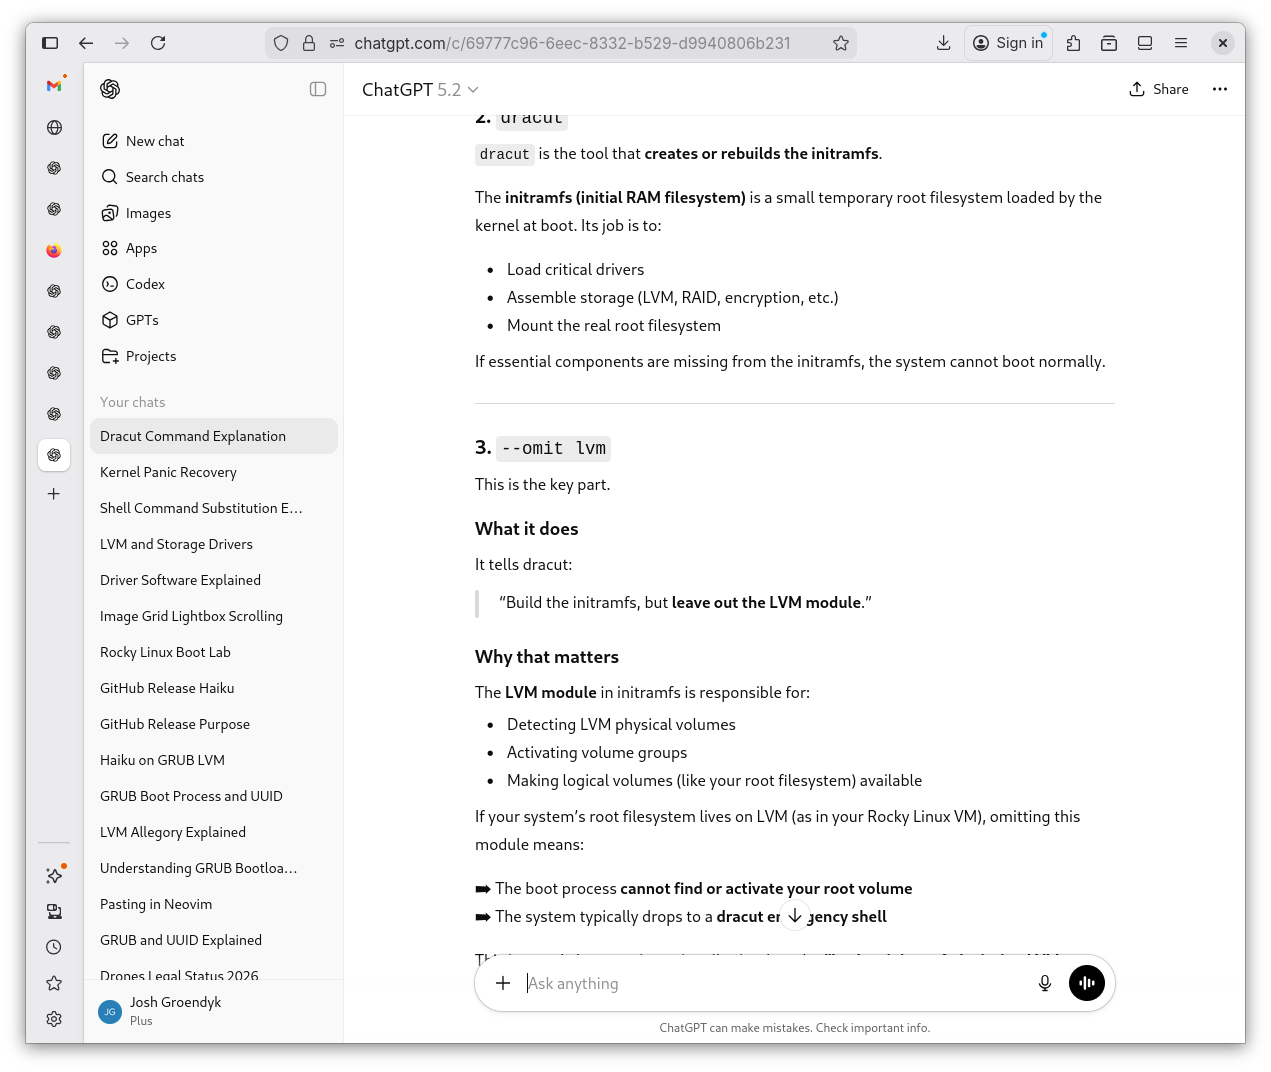Open the Firefox hamburger application menu
Image resolution: width=1271 pixels, height=1072 pixels.
coord(1180,43)
